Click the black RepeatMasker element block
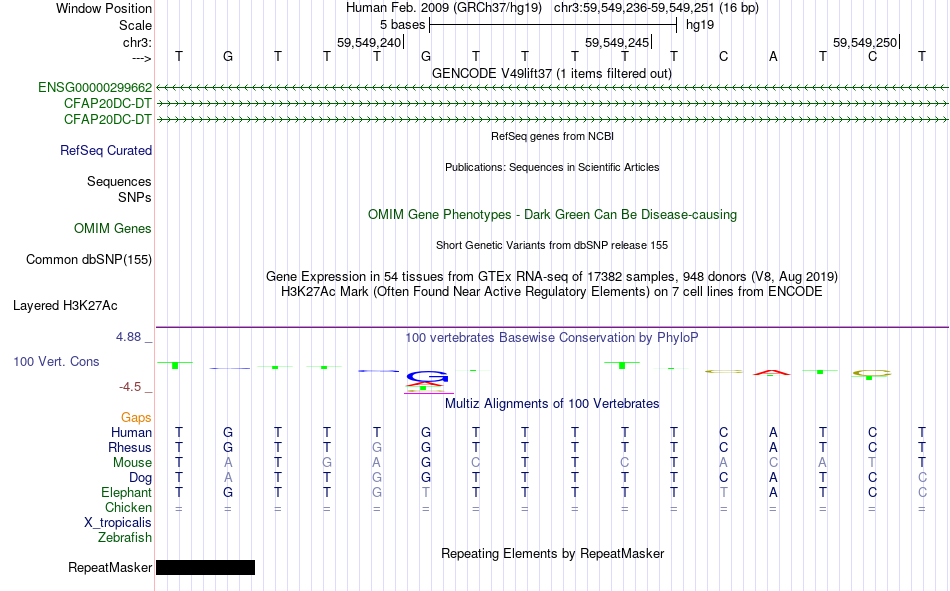 pyautogui.click(x=205, y=567)
